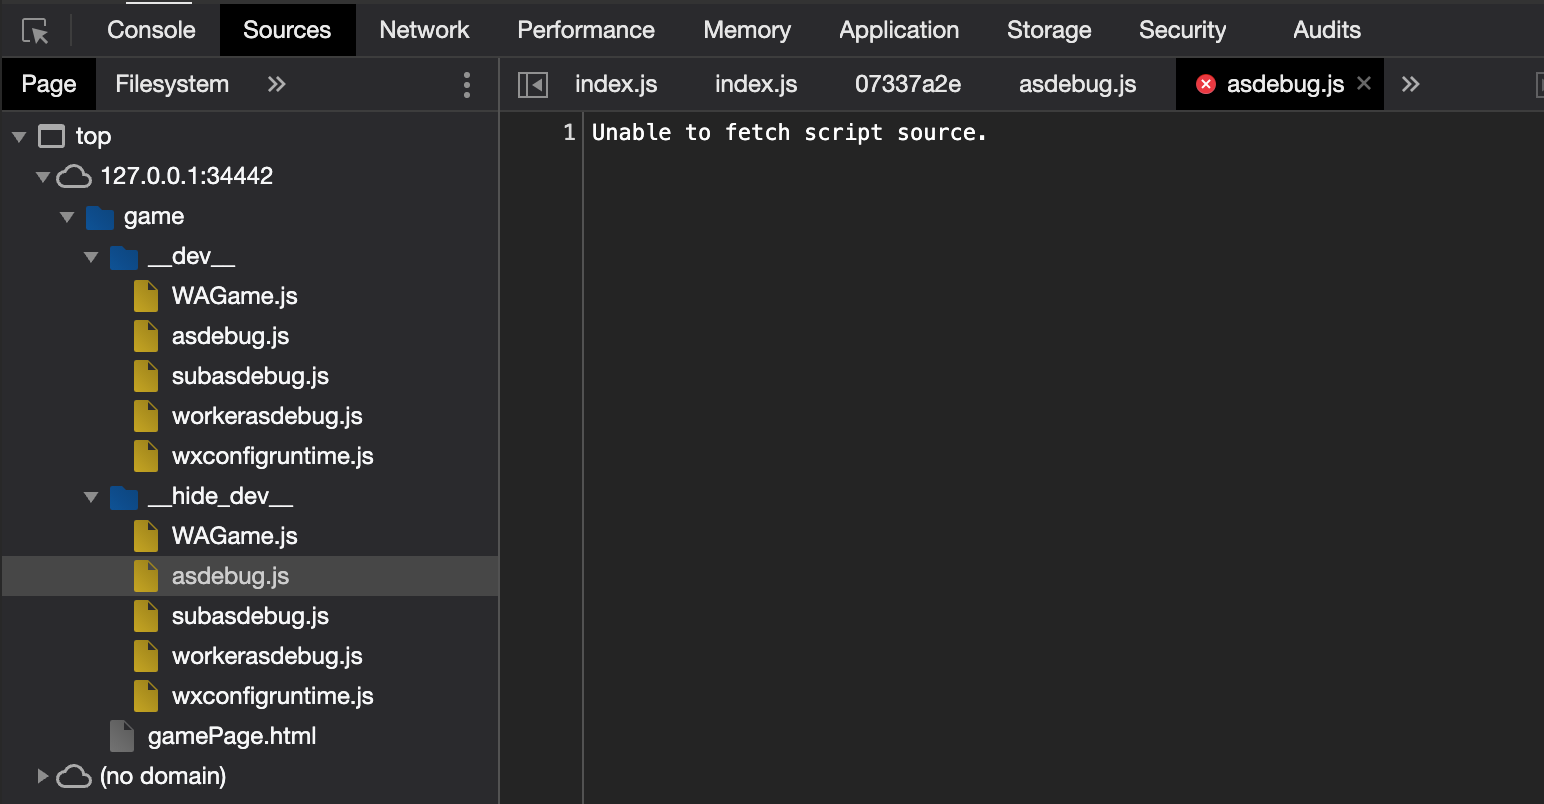Switch to the Network panel tab
Screen dimensions: 1544x804
click(424, 30)
